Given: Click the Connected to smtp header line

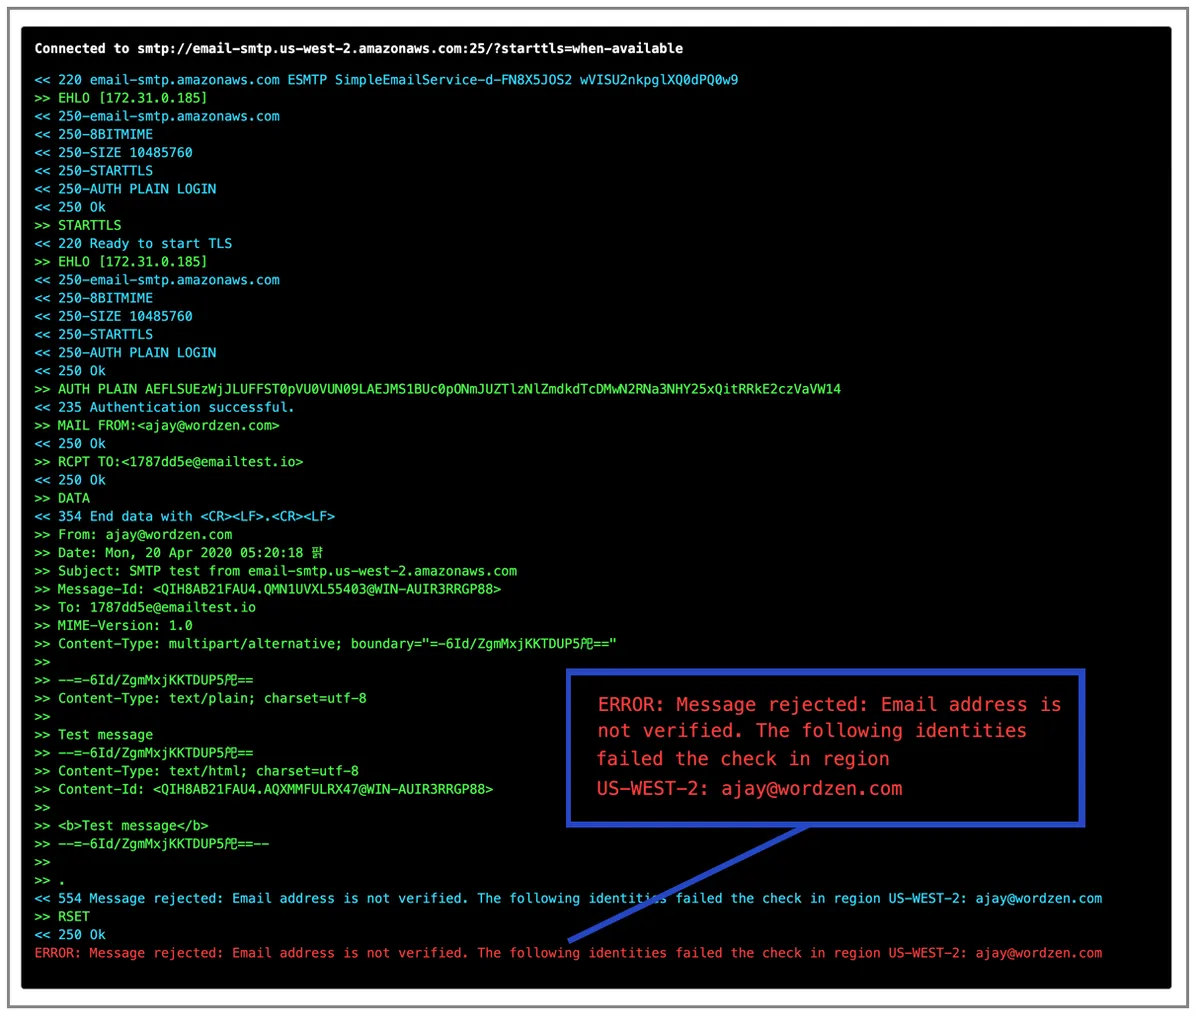Looking at the screenshot, I should [x=359, y=48].
